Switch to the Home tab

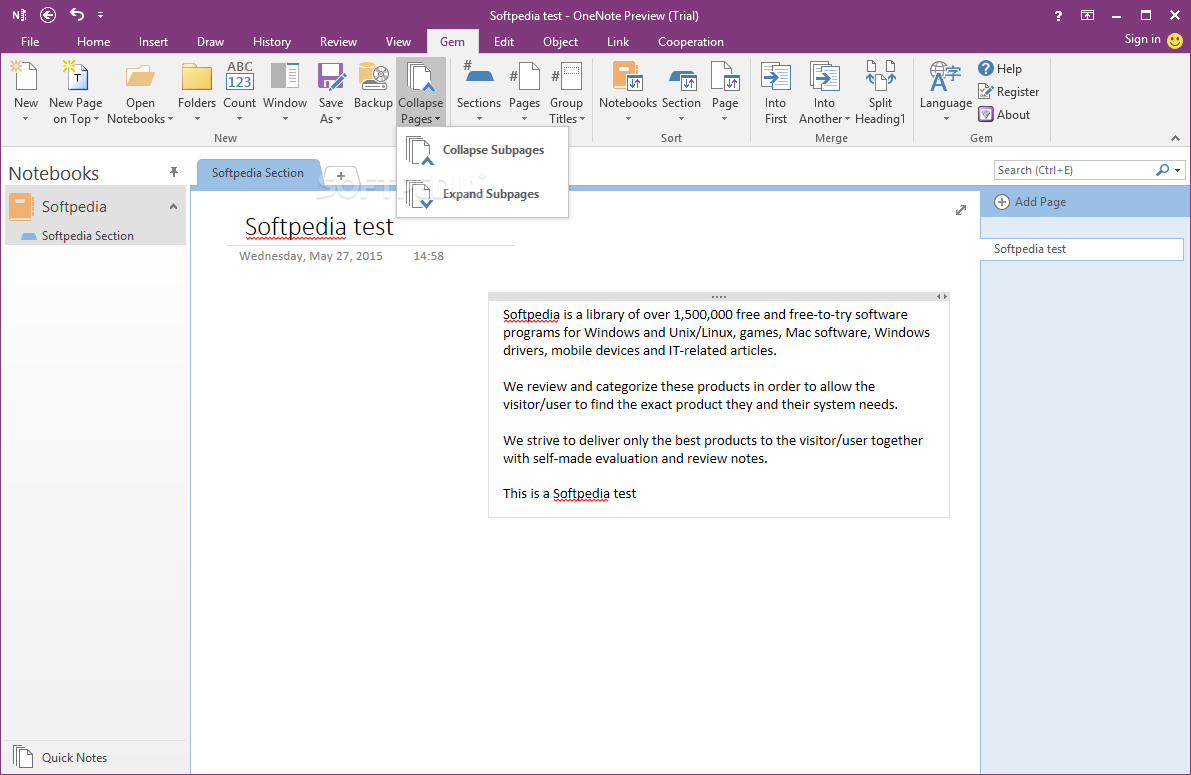[93, 42]
